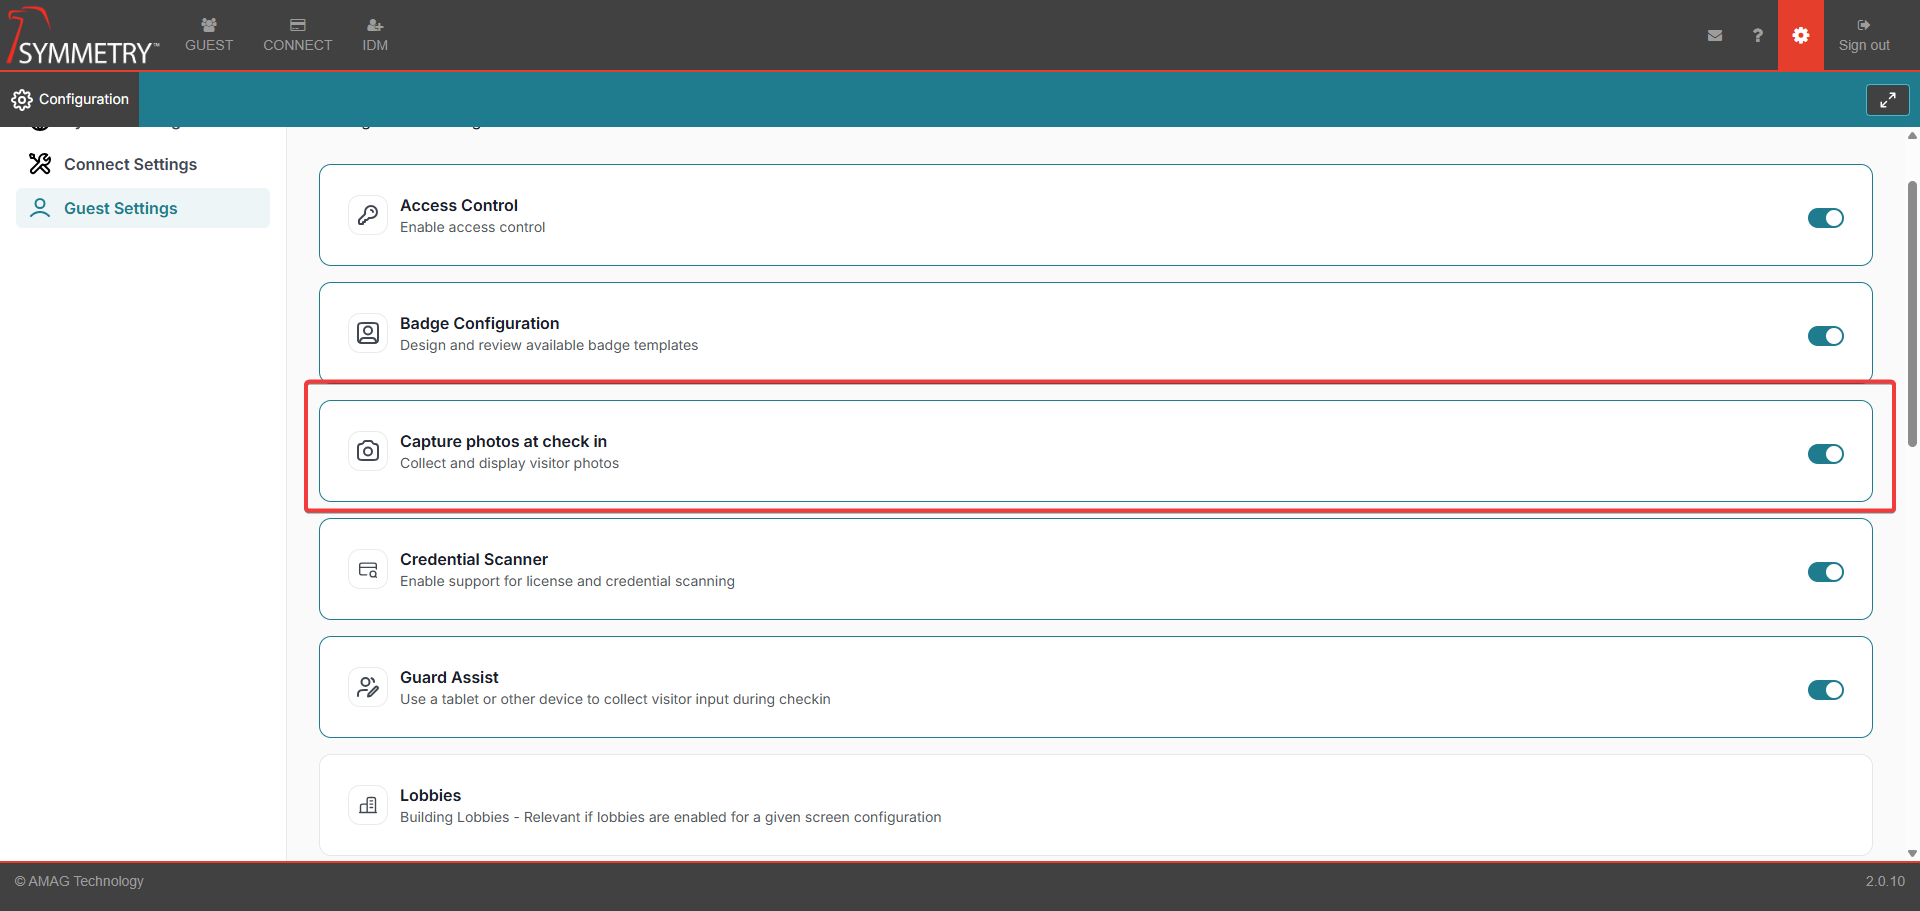Click the vertical scrollbar thumb
Viewport: 1920px width, 911px height.
click(x=1912, y=313)
